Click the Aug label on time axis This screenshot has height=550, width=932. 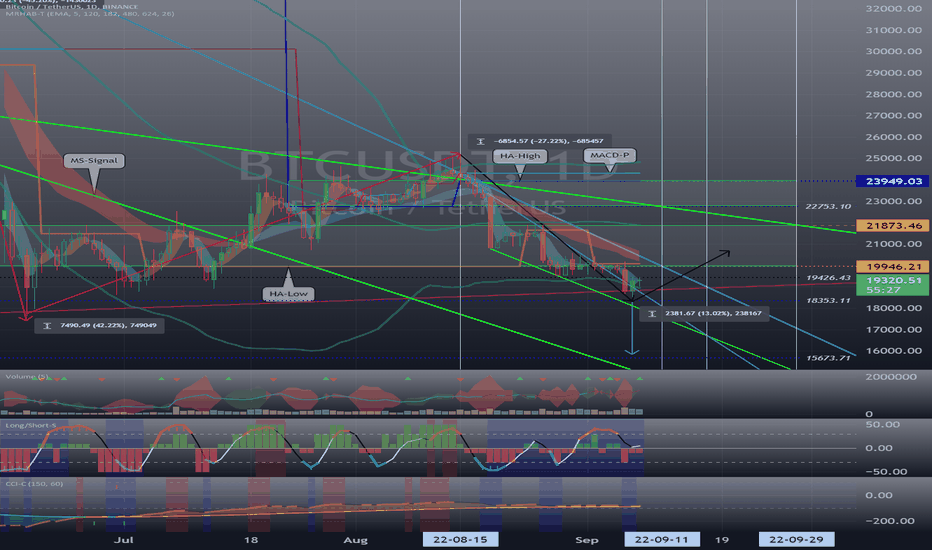pyautogui.click(x=355, y=540)
